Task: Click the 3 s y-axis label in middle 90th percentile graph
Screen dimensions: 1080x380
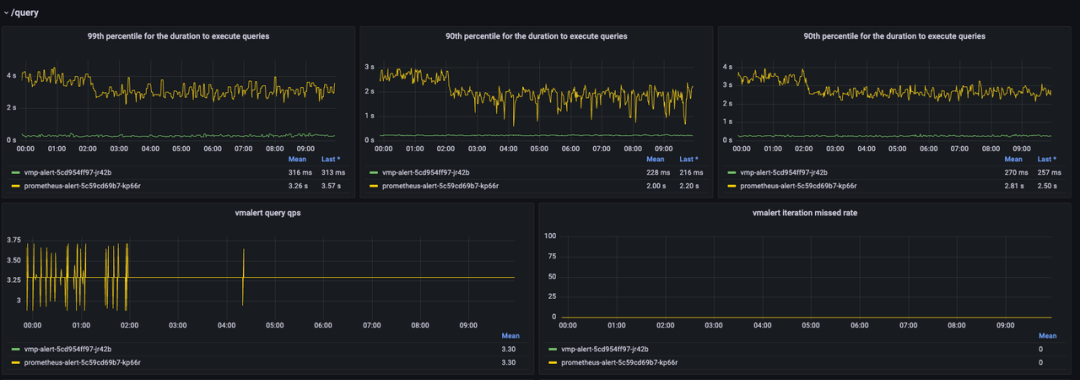Action: click(x=369, y=67)
